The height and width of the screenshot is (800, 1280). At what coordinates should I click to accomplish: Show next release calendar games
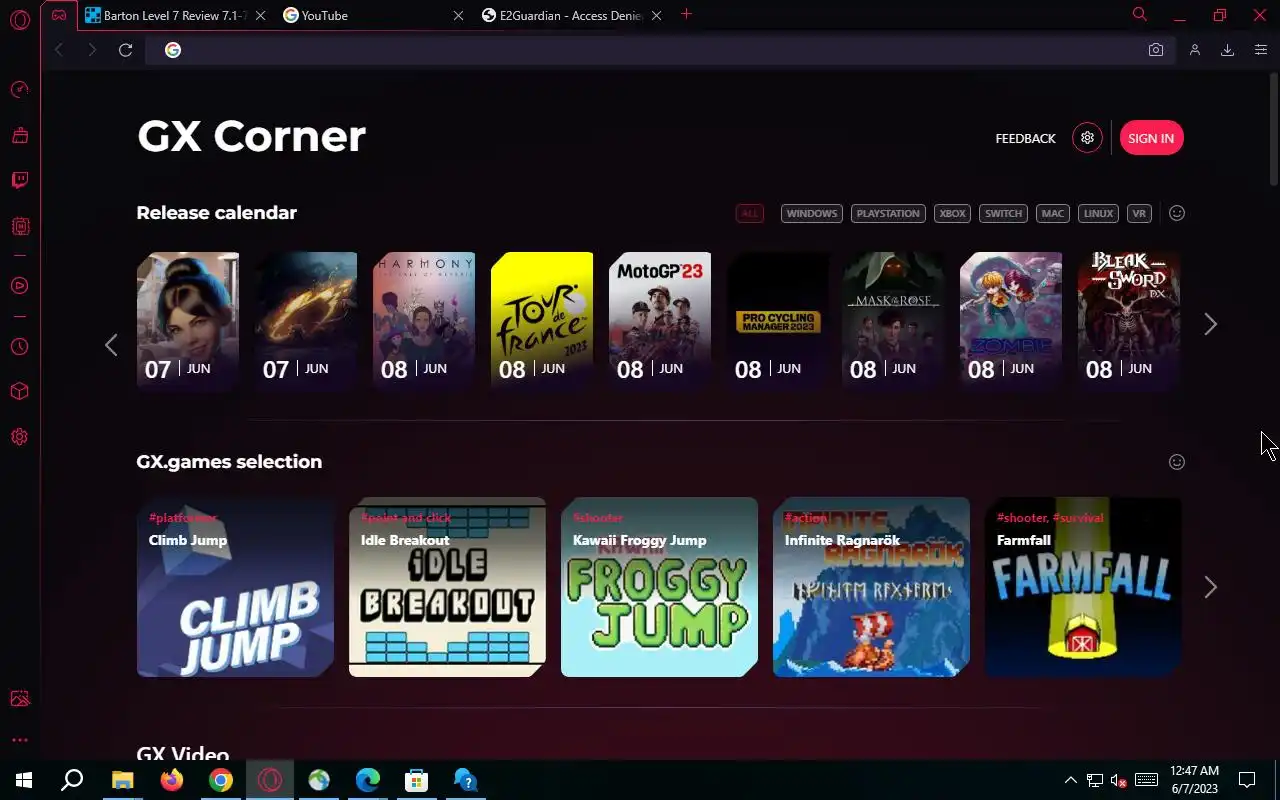[x=1210, y=324]
